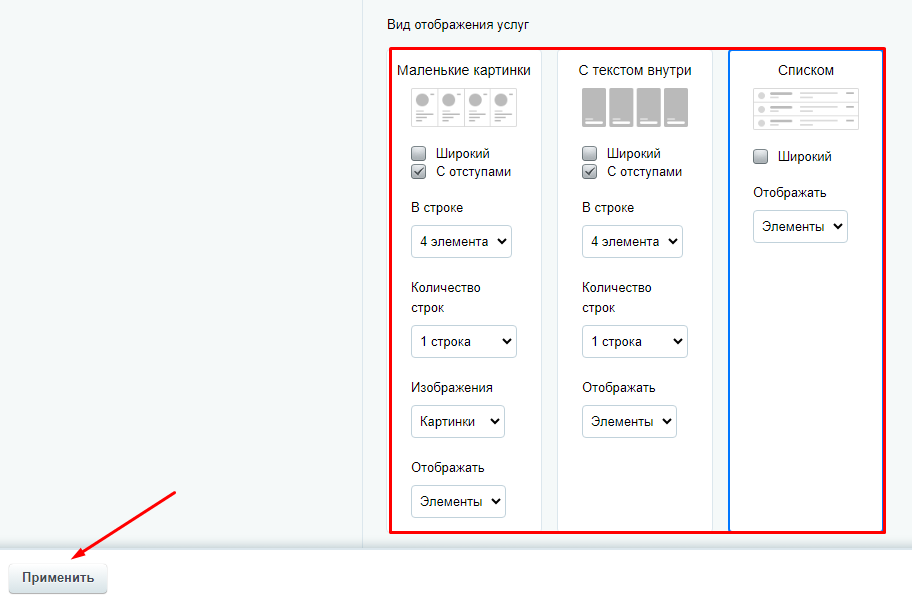Open Изображения dropdown showing Картинки
Screen dimensions: 912x605
458,422
